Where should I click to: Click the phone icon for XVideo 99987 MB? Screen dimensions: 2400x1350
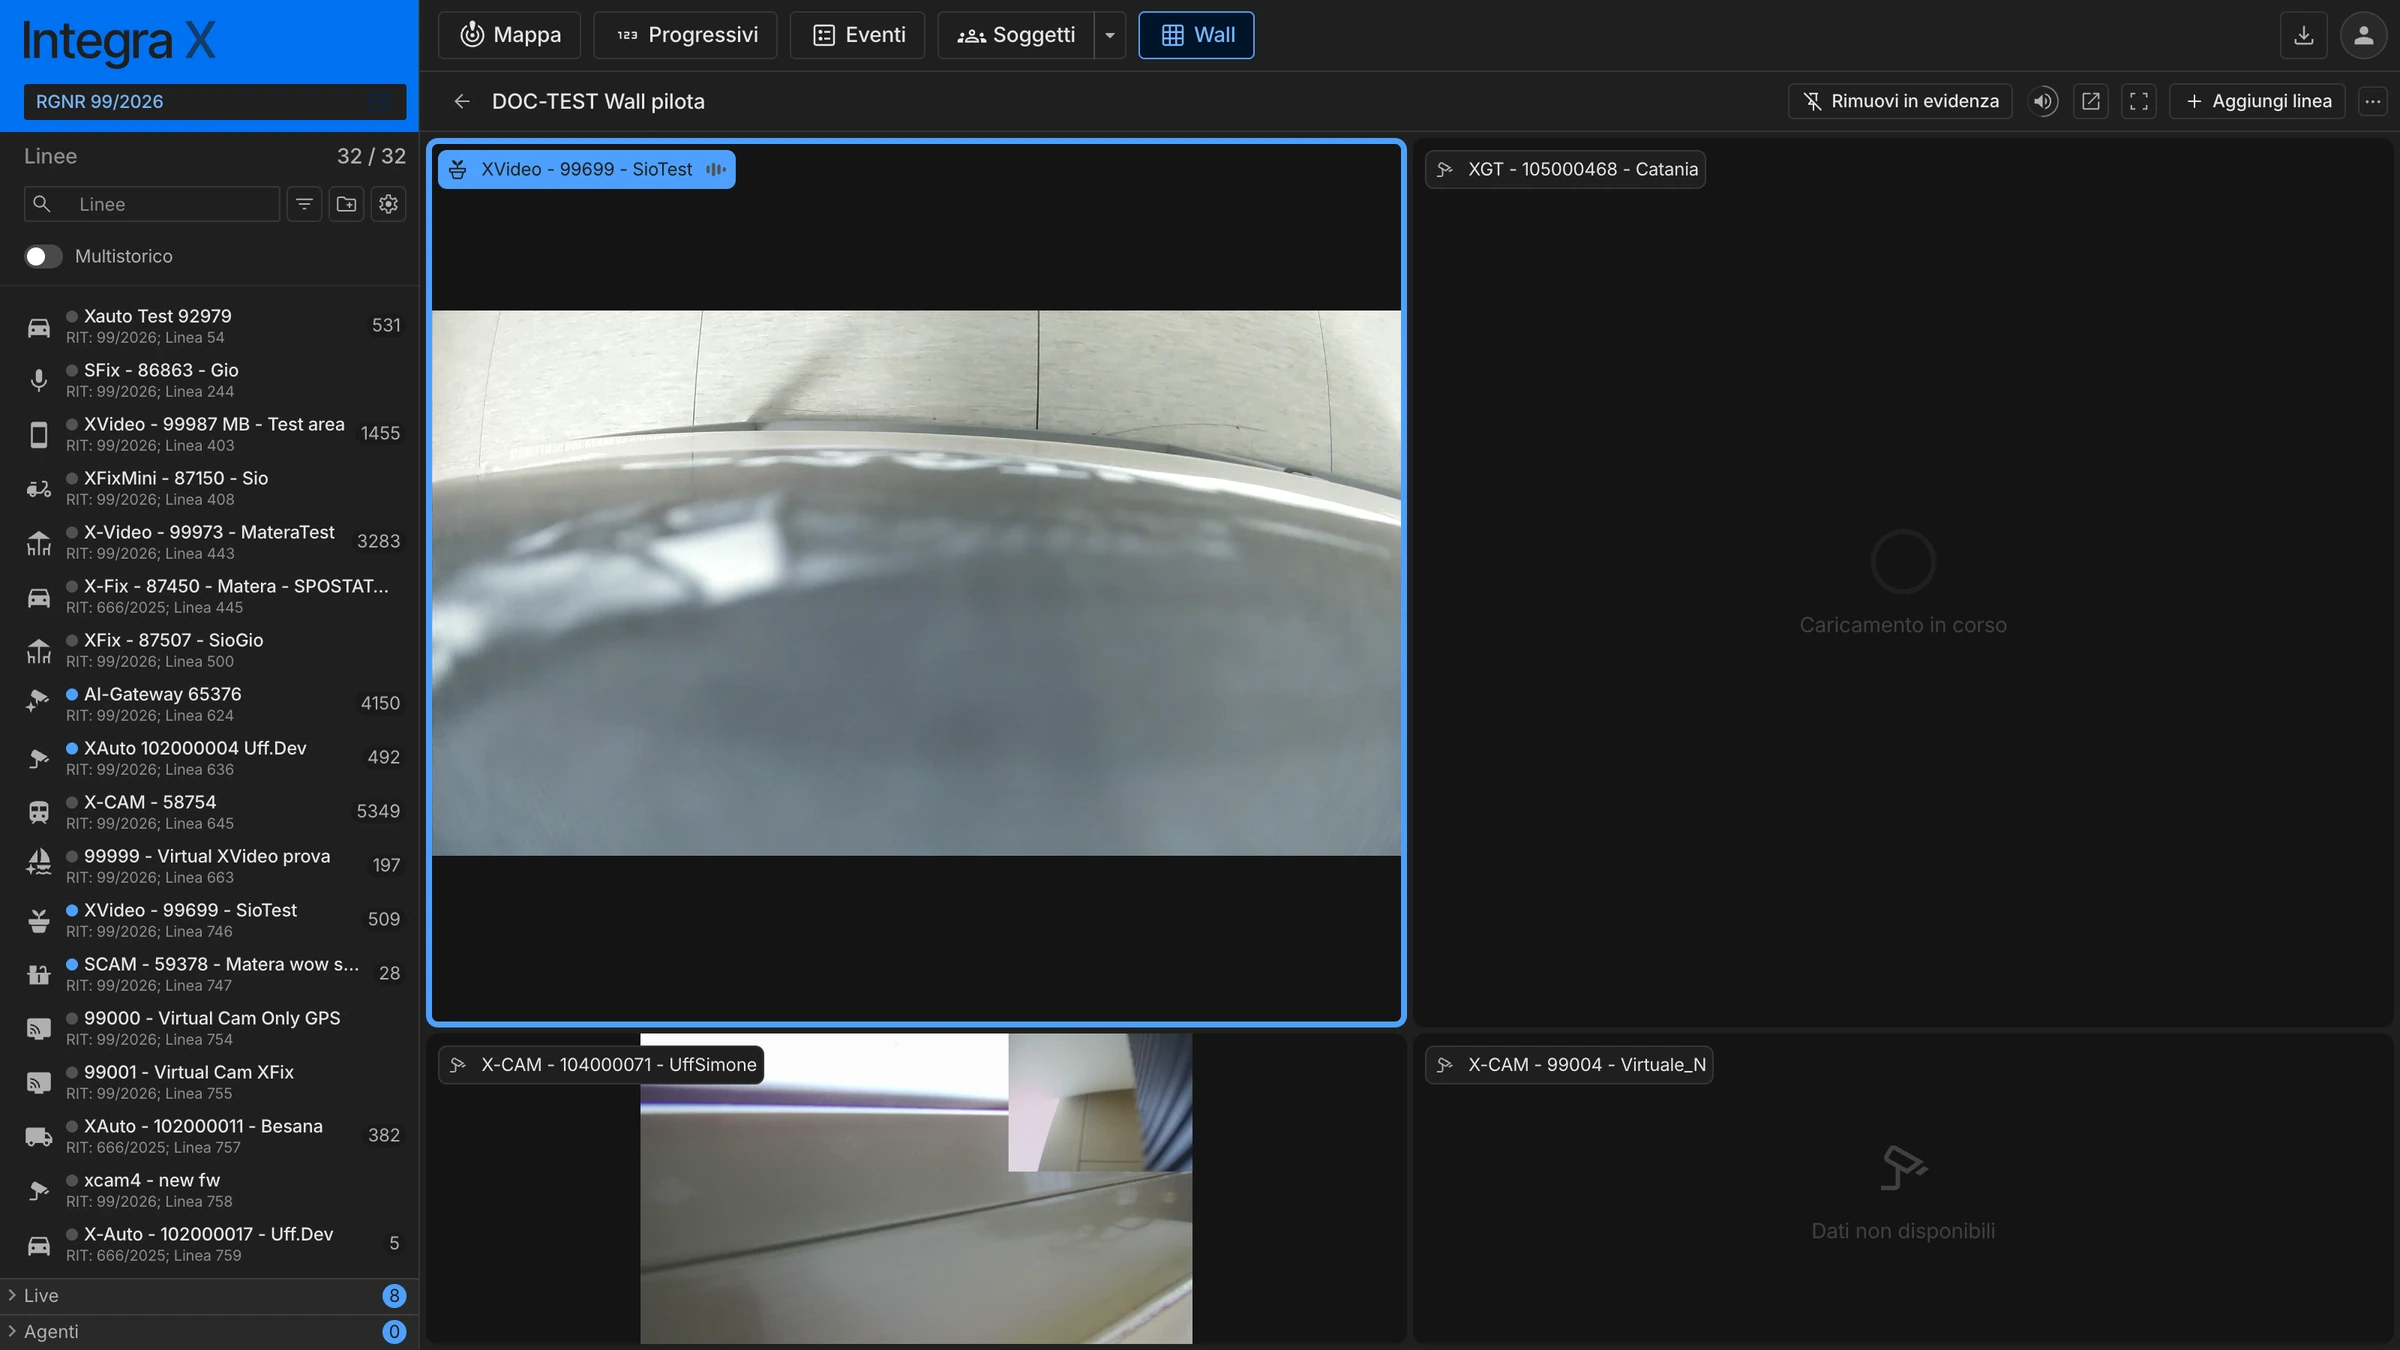(x=39, y=435)
